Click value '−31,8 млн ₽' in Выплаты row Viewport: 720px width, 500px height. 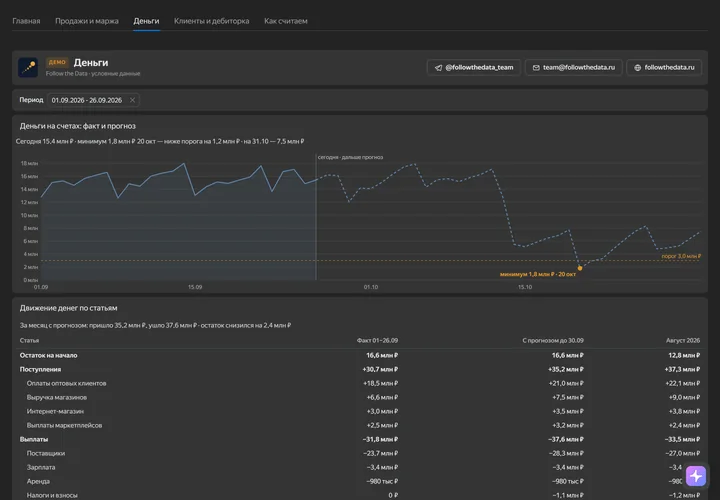(x=380, y=439)
